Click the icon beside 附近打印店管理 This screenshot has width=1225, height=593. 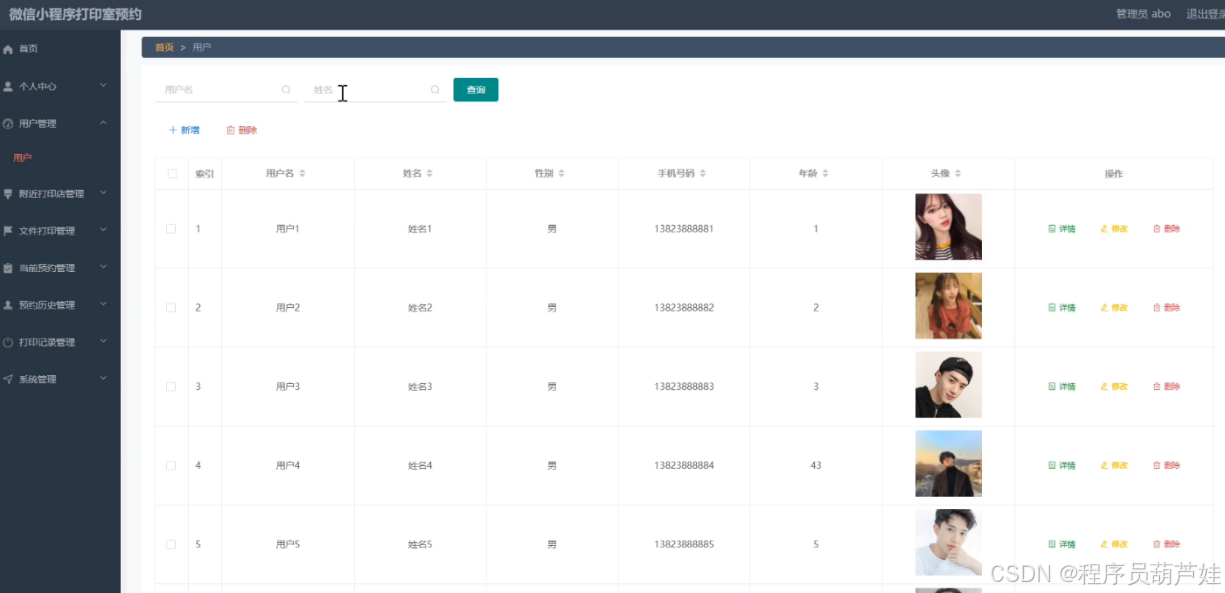(x=8, y=194)
